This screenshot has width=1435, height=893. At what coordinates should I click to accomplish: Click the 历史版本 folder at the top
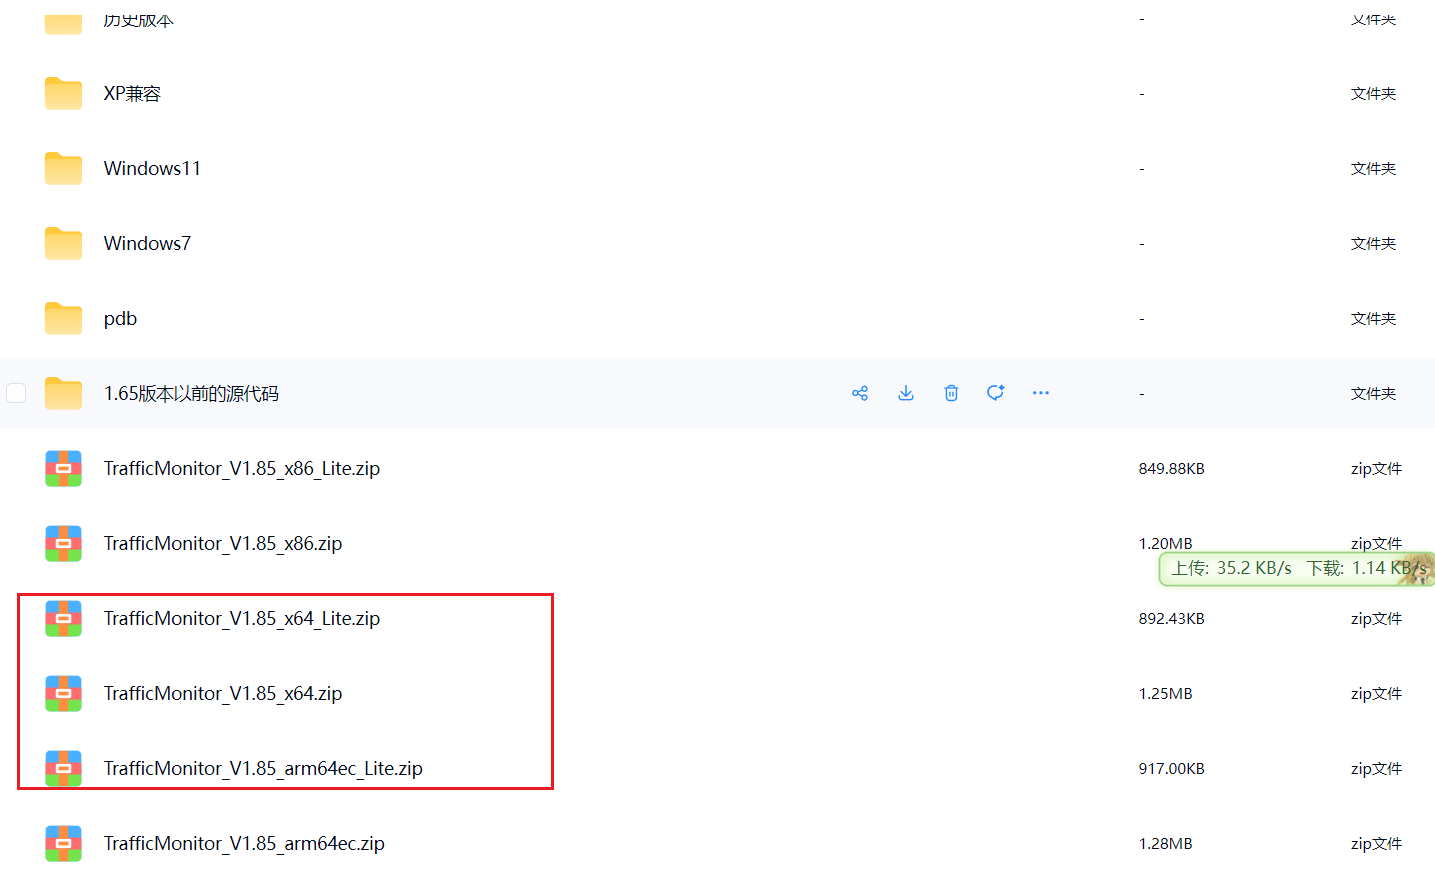(138, 20)
